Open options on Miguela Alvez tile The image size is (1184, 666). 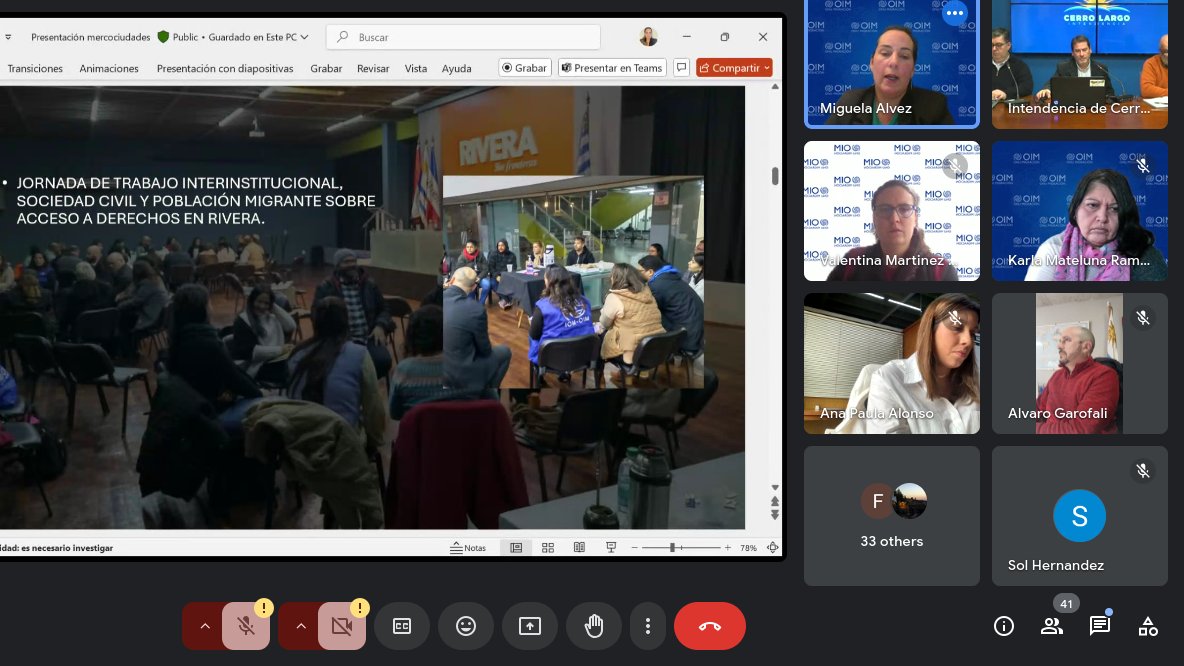954,13
